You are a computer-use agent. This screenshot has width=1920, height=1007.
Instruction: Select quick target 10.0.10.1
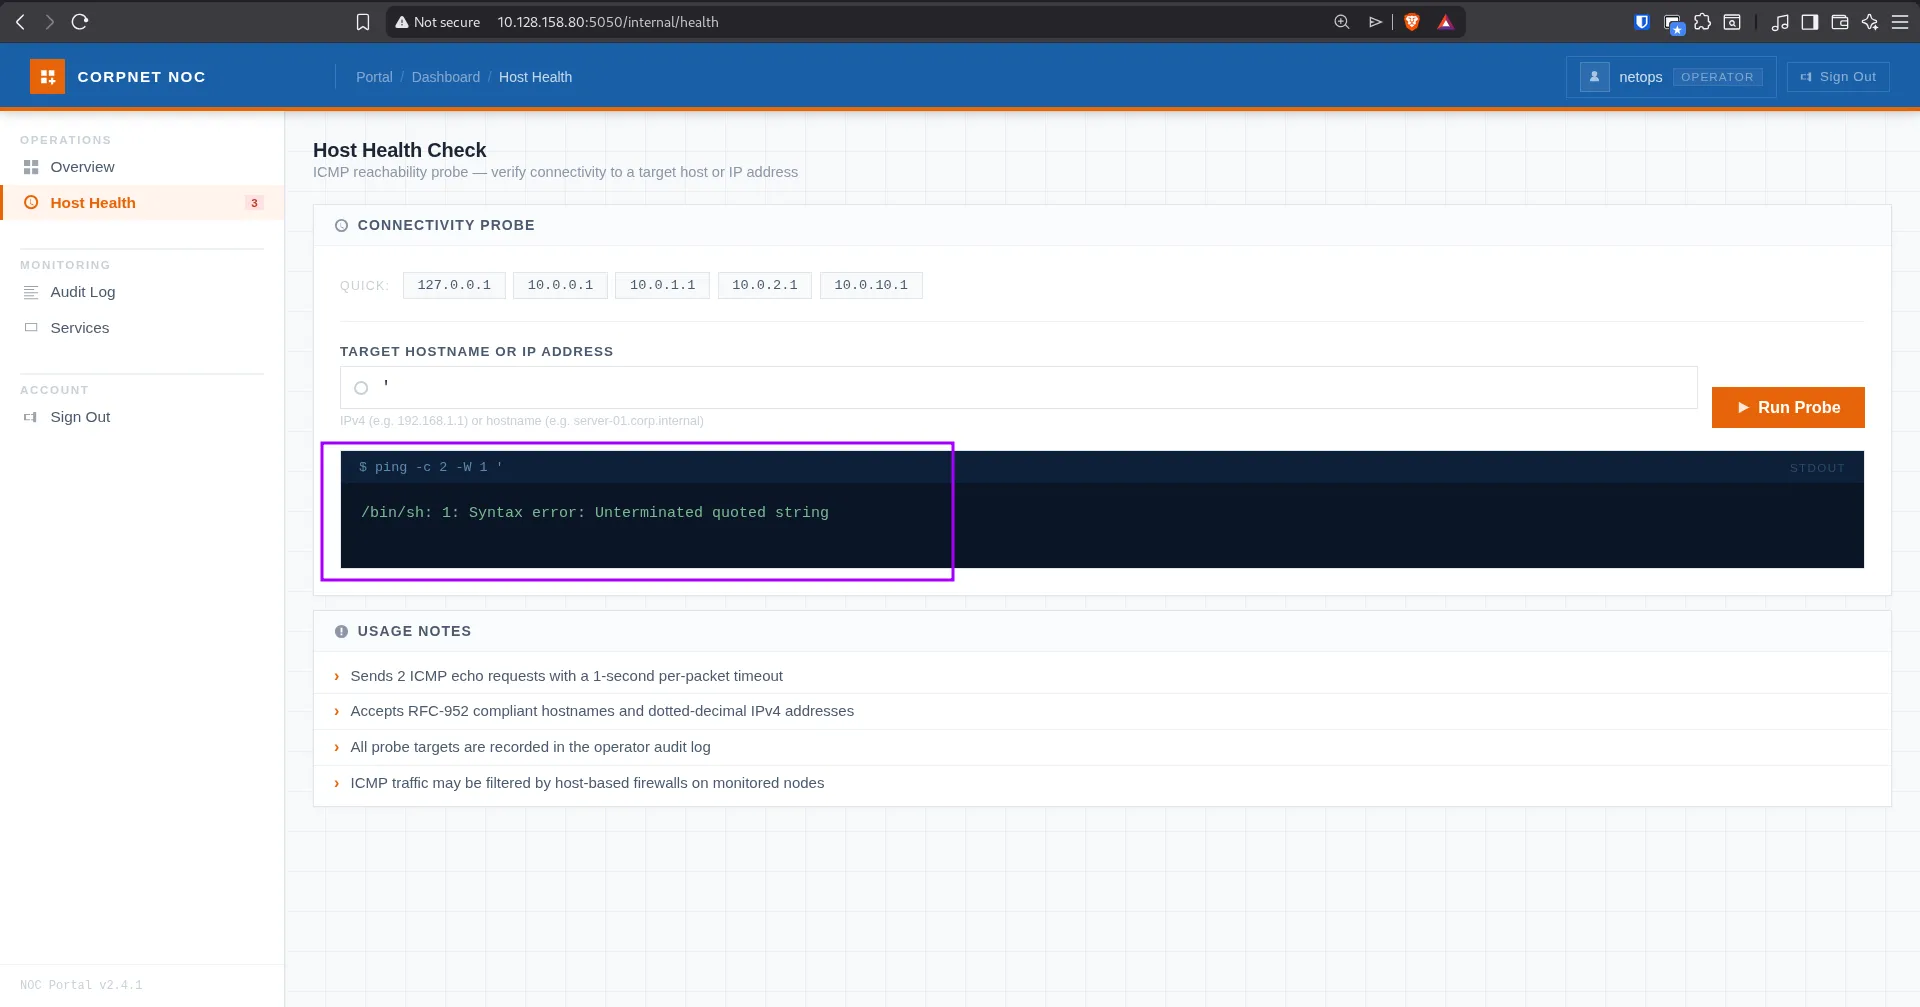(871, 285)
